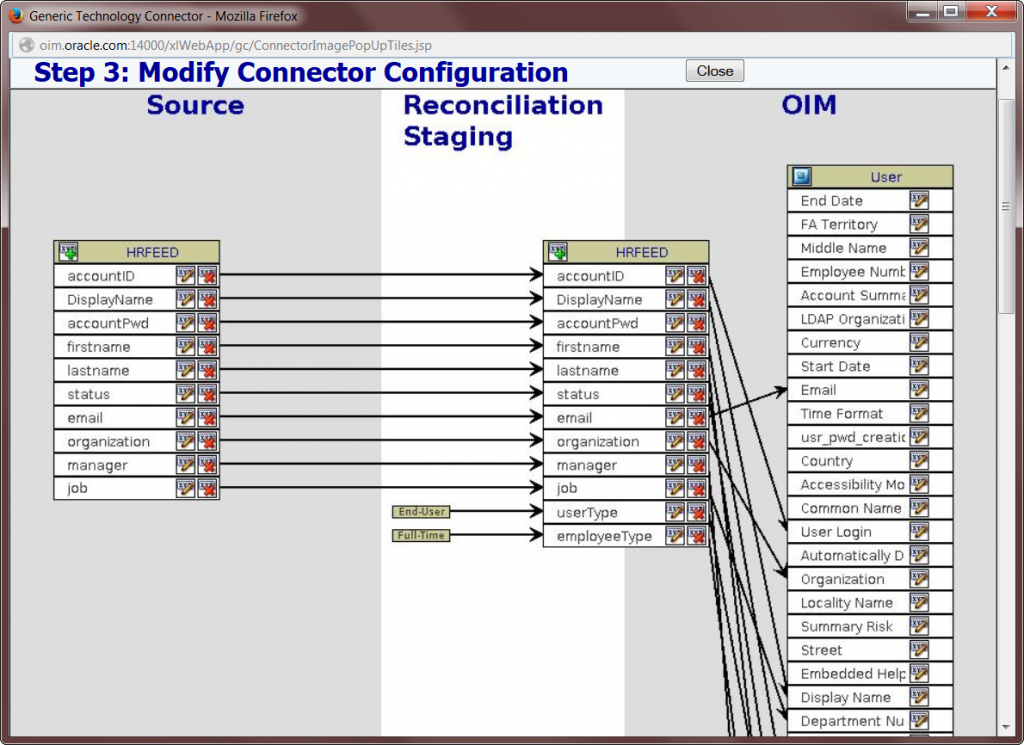Edit the OIM Display Name field

pyautogui.click(x=919, y=697)
